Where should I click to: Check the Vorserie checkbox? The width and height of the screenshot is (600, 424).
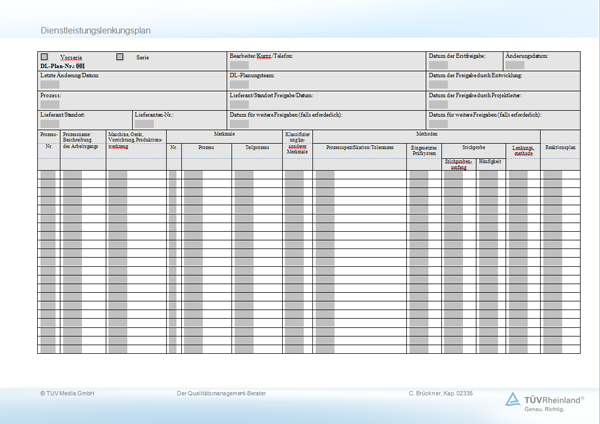click(44, 57)
